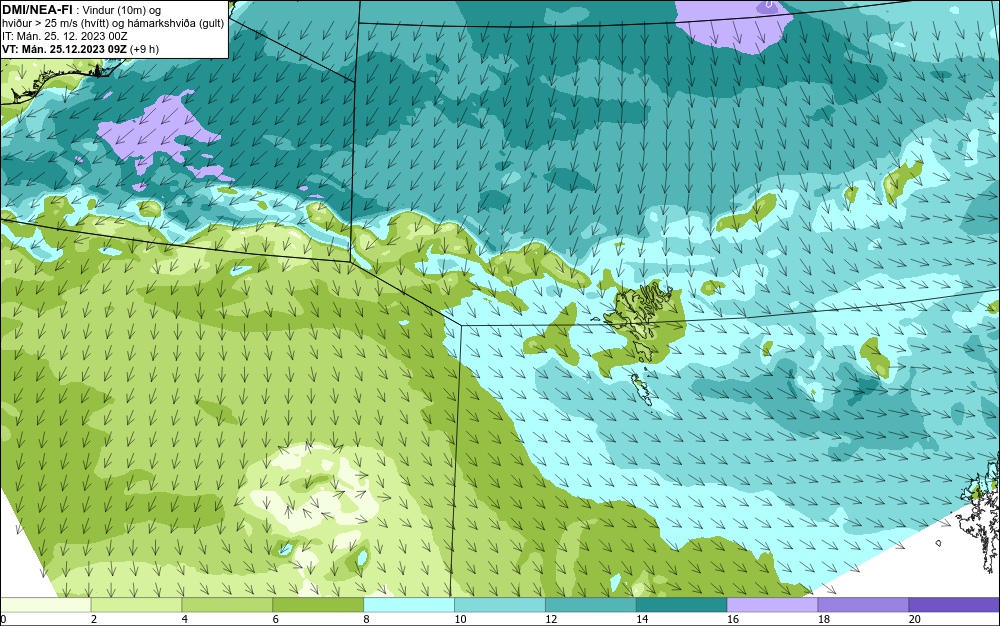Click the 12–14 m/s teal legend swatch
Viewport: 1000px width, 626px height.
[x=591, y=604]
